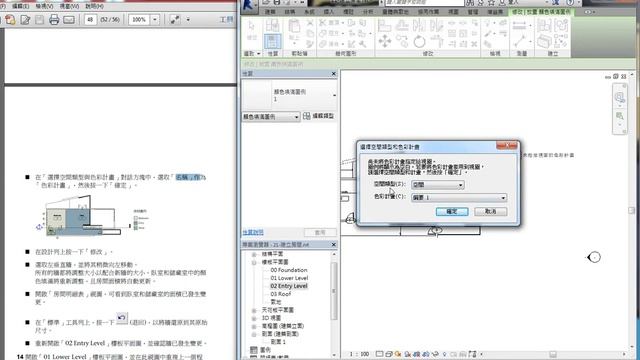
Task: Open the 插入 ribbon tab
Action: pyautogui.click(x=329, y=12)
